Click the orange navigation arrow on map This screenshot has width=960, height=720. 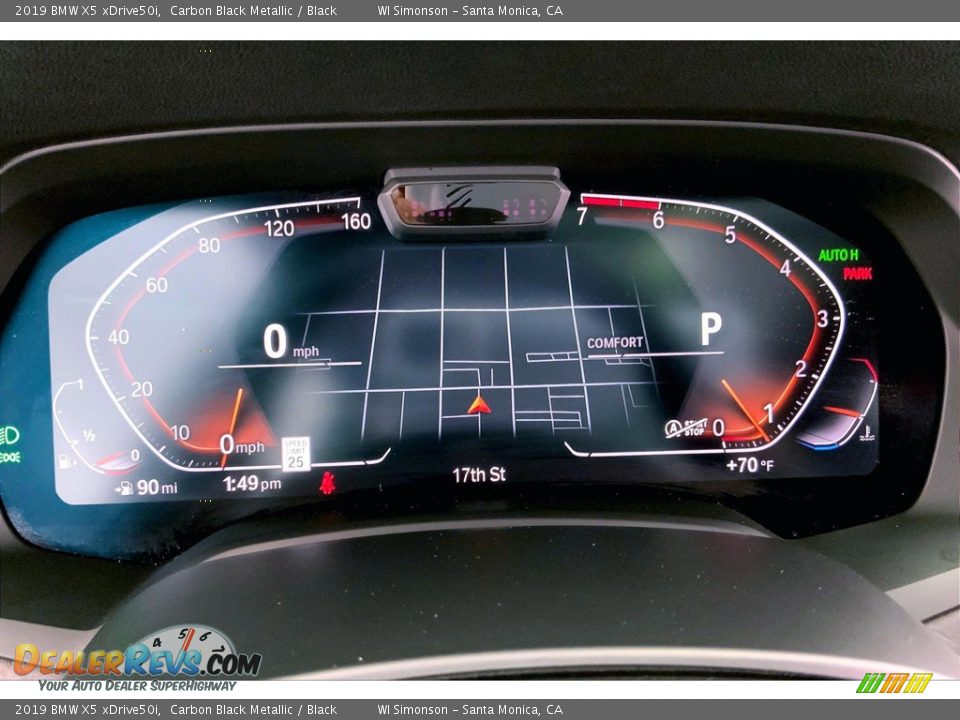[x=479, y=405]
